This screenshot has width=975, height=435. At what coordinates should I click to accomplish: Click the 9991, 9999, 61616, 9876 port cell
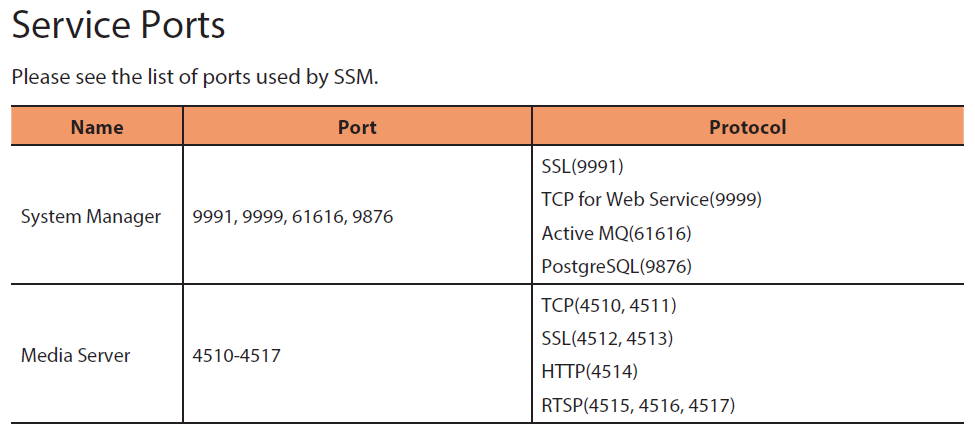pos(293,218)
